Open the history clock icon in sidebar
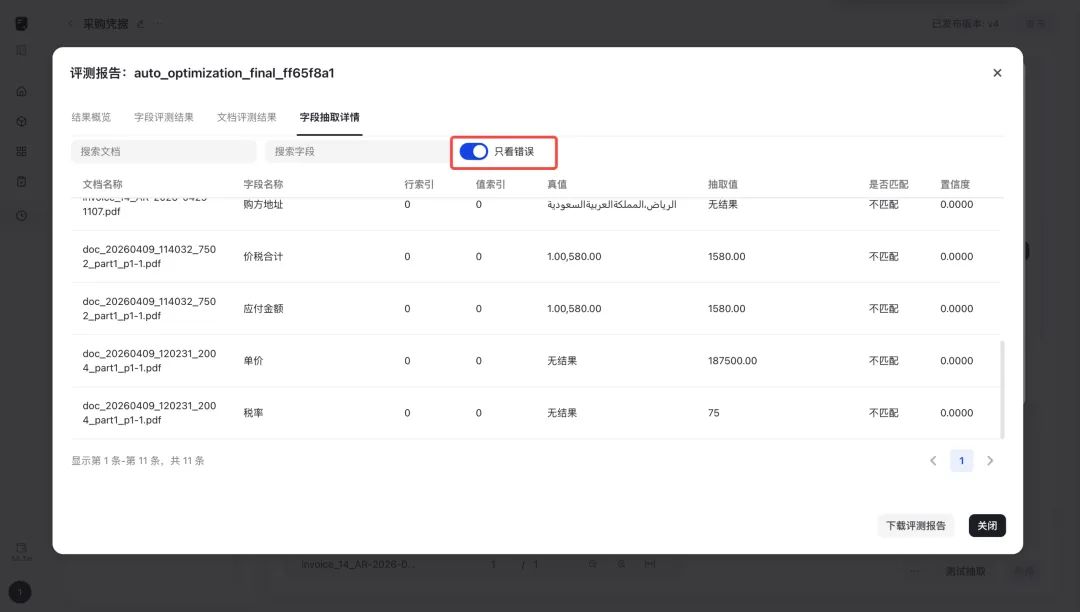 click(21, 215)
